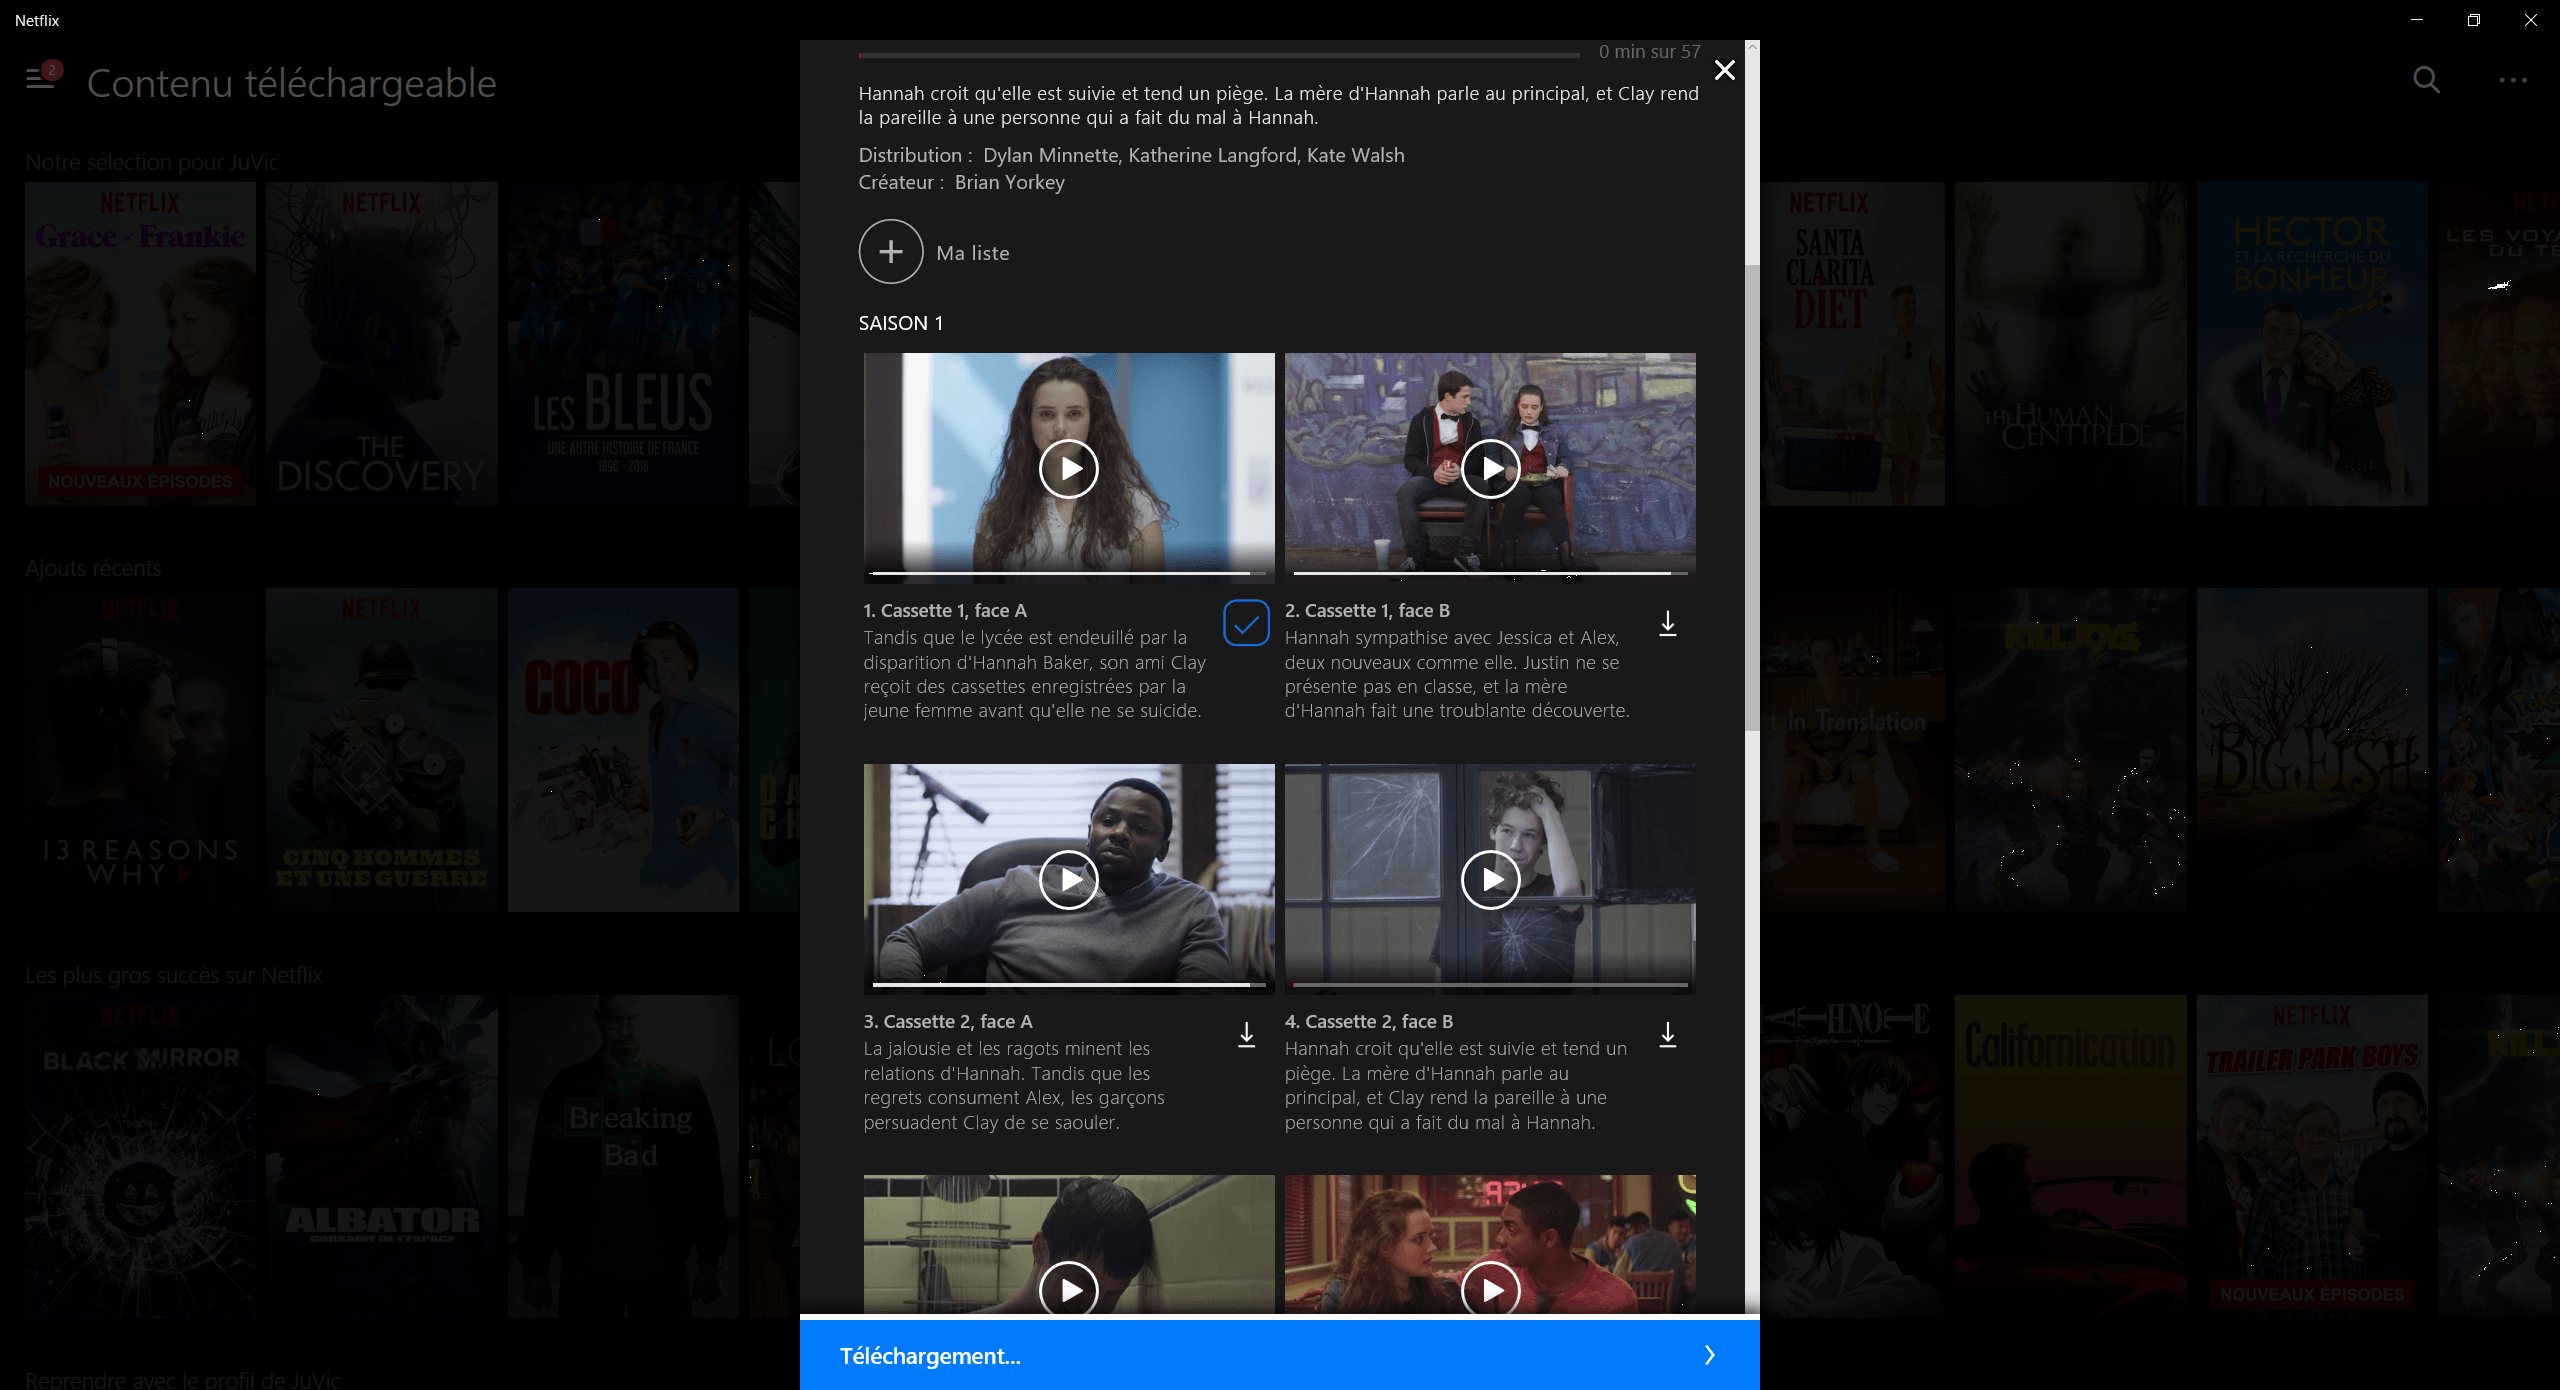Add show to Ma liste

(890, 252)
